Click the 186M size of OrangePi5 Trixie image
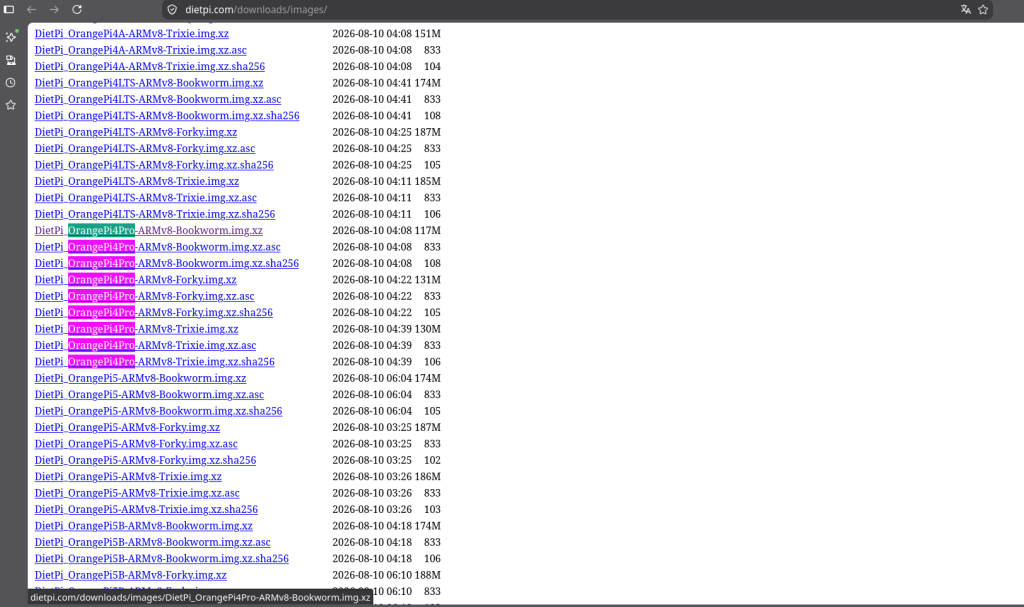1024x607 pixels. pos(428,476)
